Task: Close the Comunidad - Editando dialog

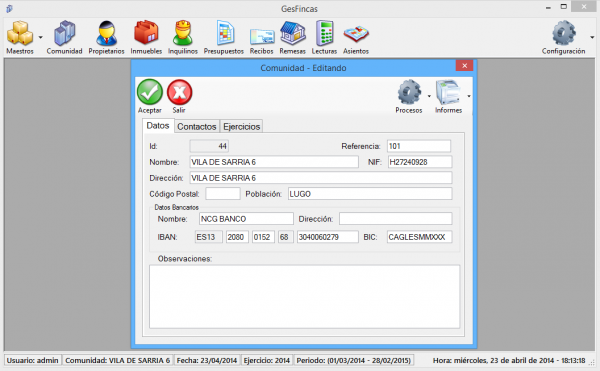Action: pyautogui.click(x=465, y=66)
